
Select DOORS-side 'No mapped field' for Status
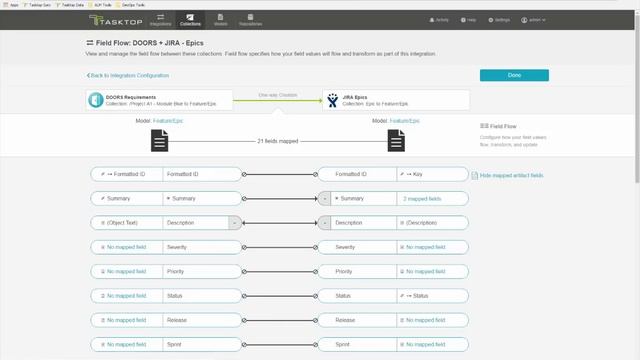127,296
